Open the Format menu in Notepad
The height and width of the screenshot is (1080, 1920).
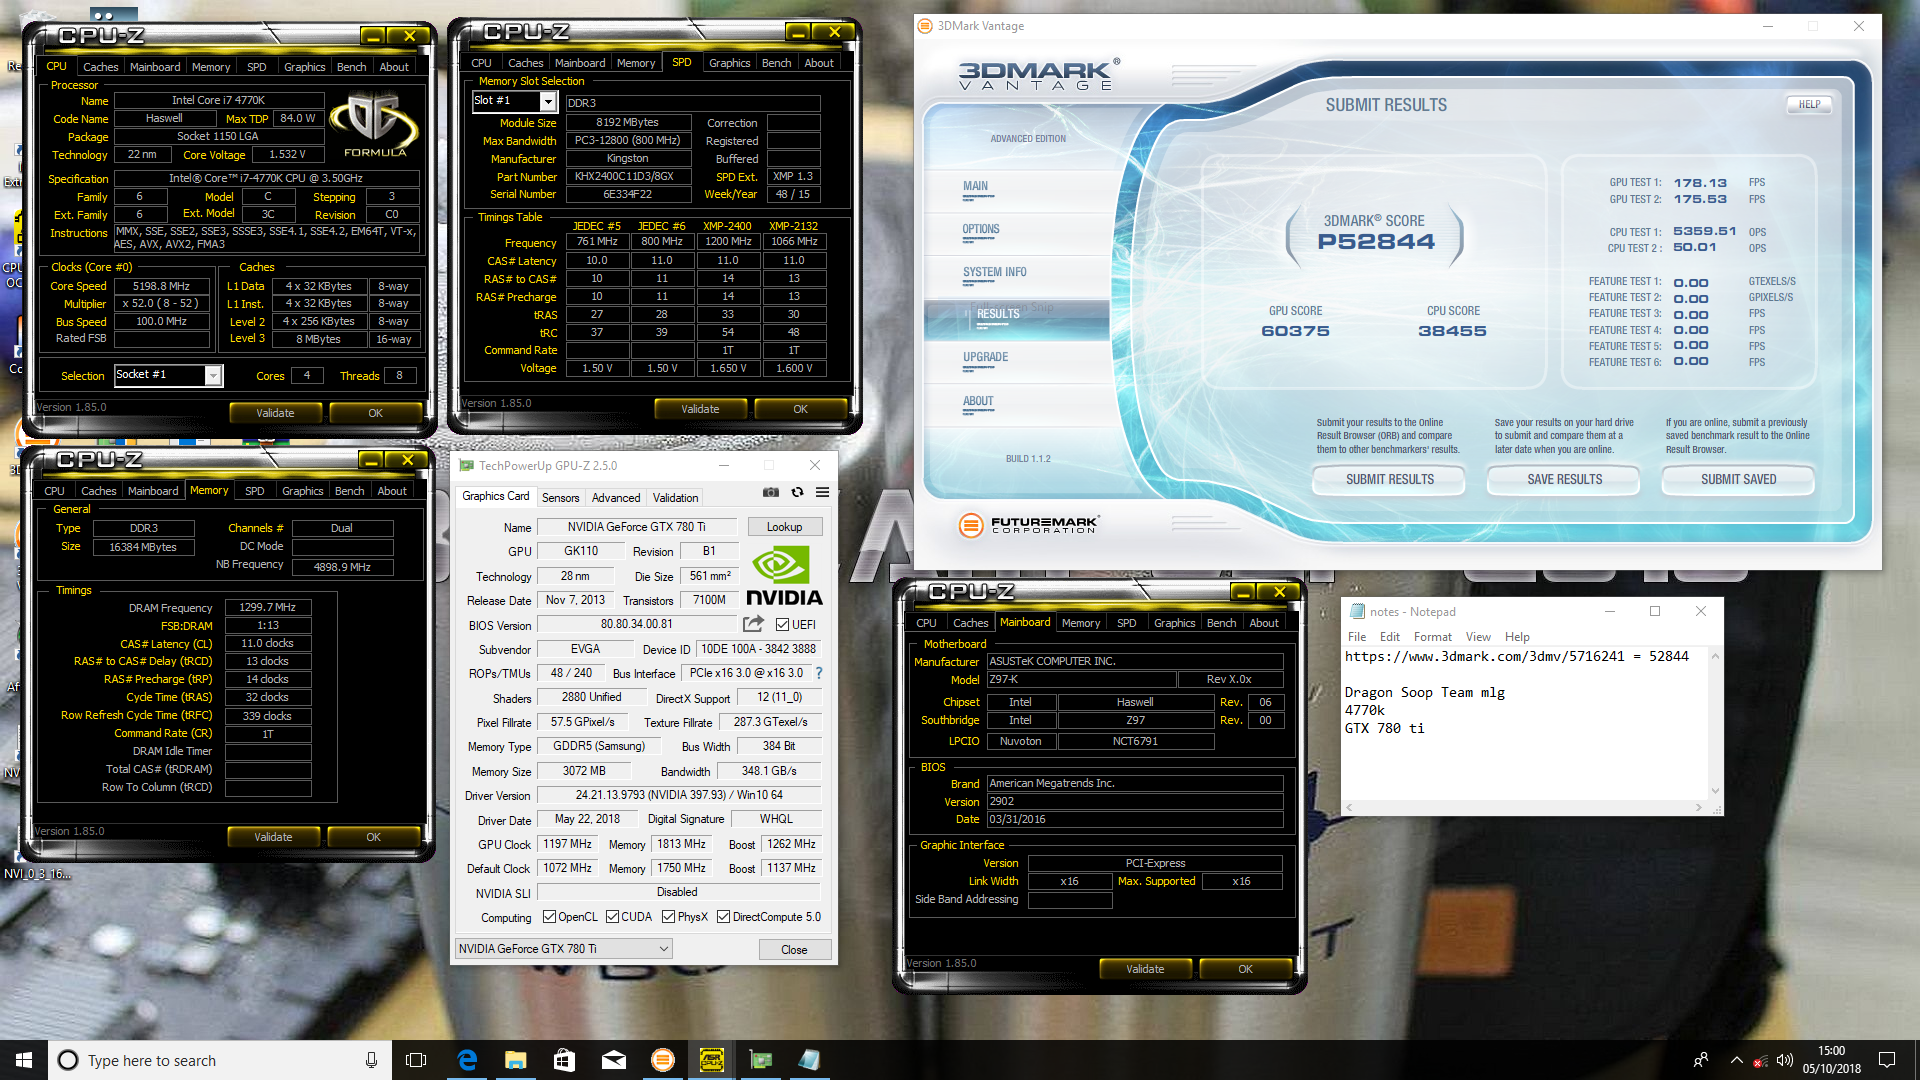point(1432,637)
